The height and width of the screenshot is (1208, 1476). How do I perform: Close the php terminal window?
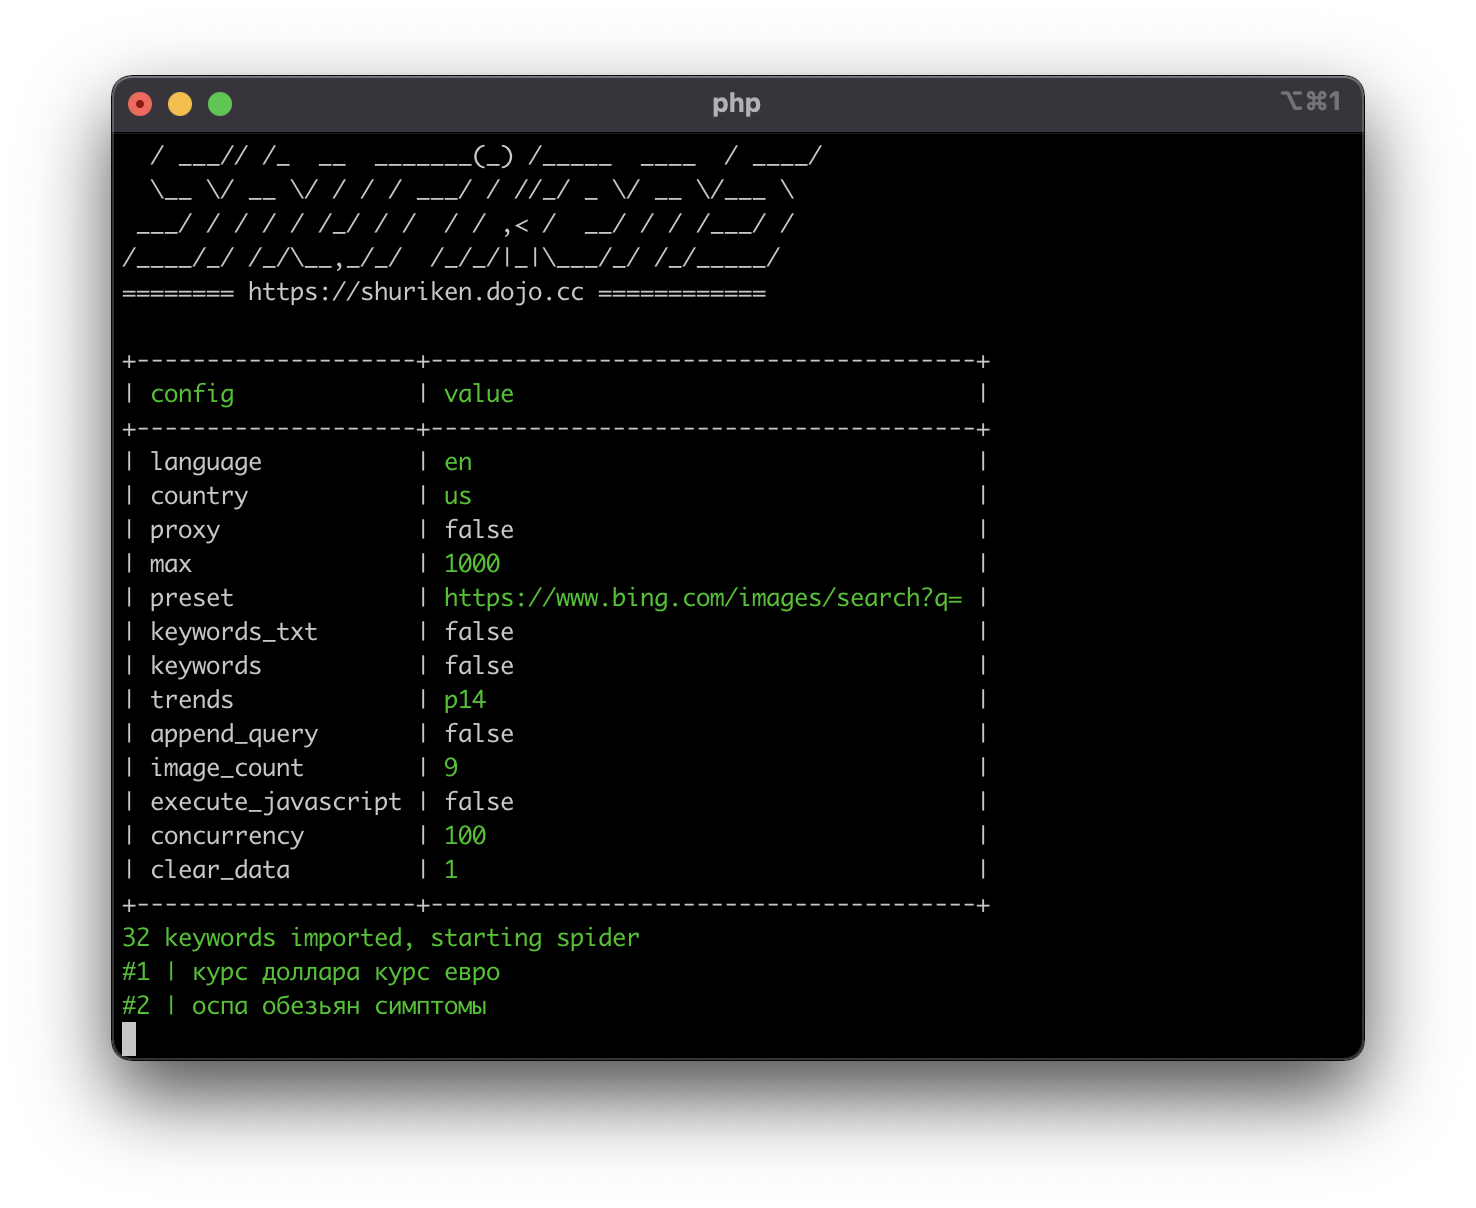(x=140, y=104)
